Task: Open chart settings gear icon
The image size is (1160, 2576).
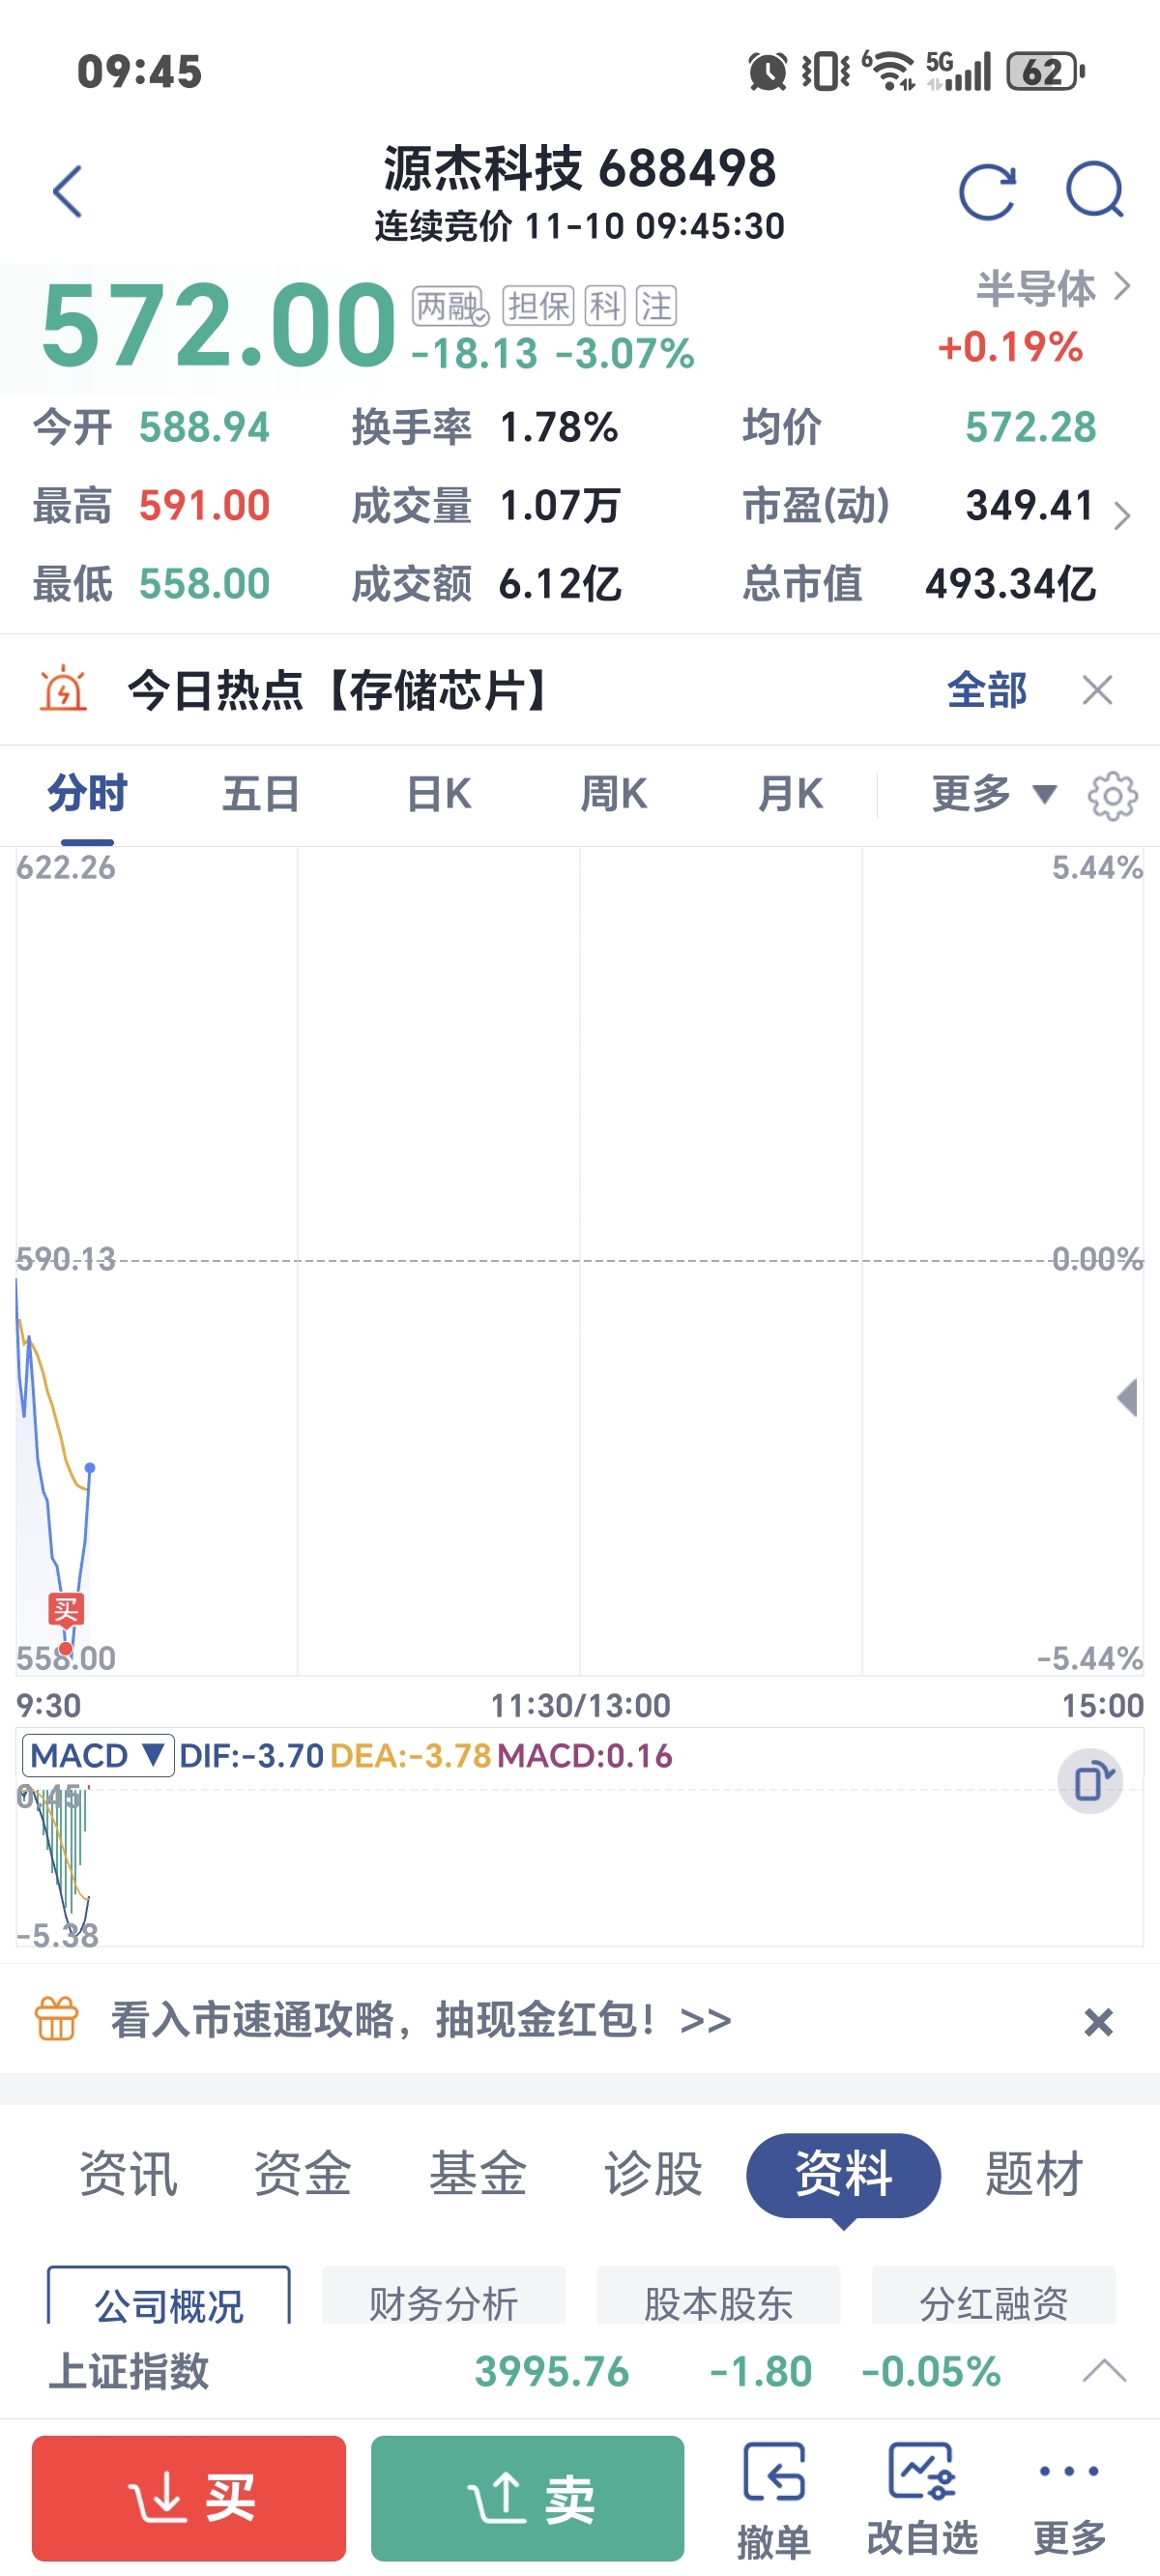Action: (1112, 796)
